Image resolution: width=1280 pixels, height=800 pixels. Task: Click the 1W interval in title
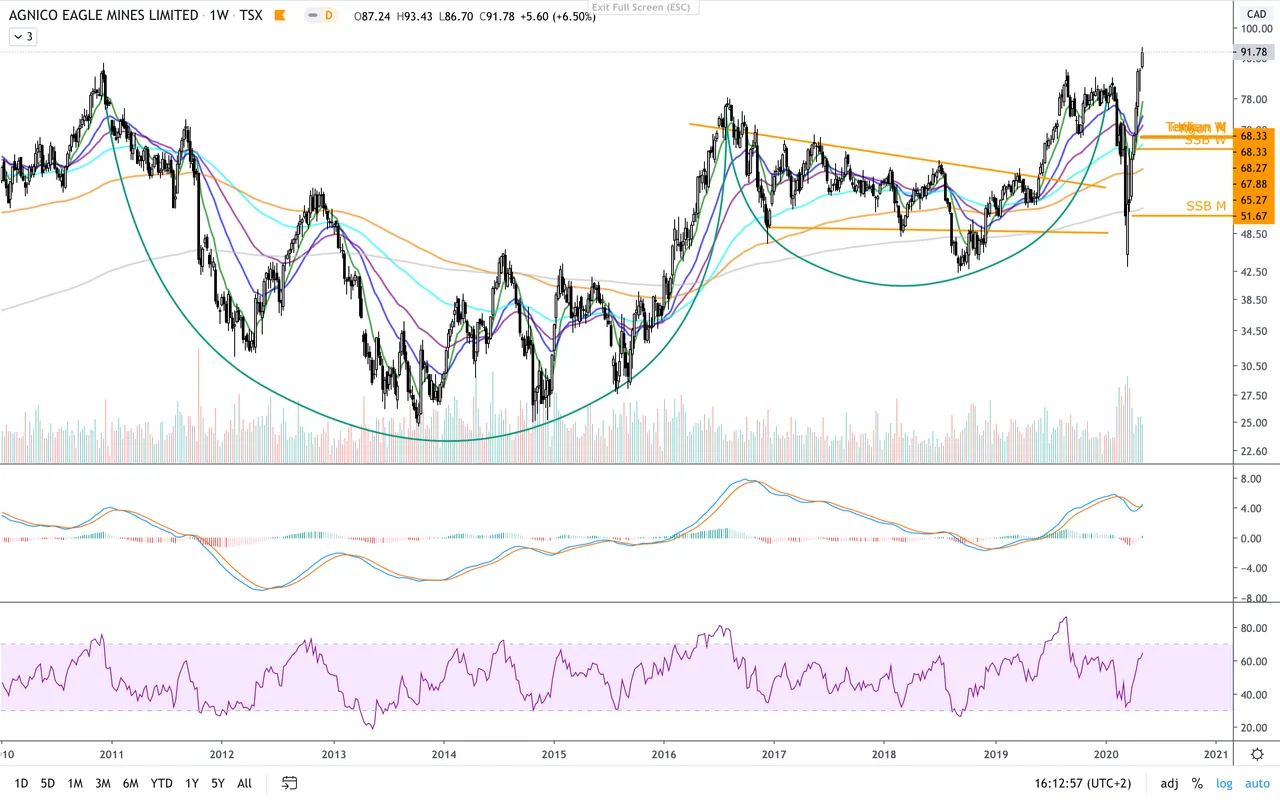219,16
